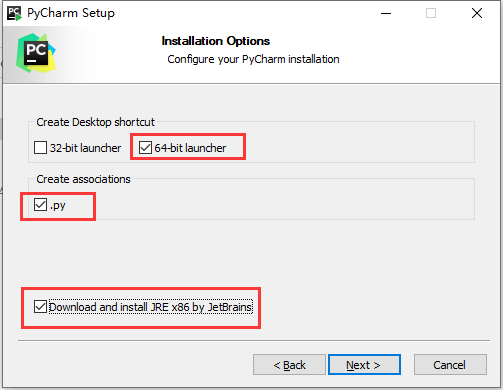
Task: Click the small PyCharm icon in title bar
Action: coord(14,13)
